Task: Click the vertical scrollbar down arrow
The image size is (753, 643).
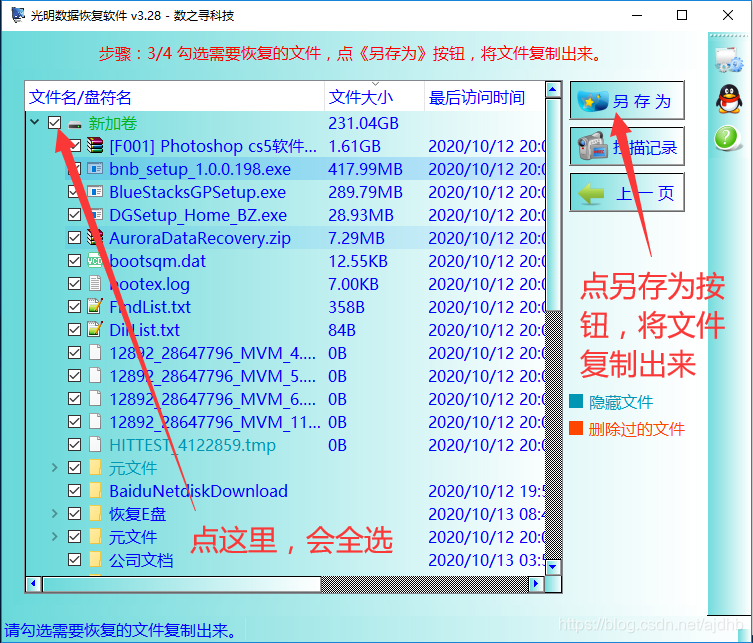Action: click(553, 567)
